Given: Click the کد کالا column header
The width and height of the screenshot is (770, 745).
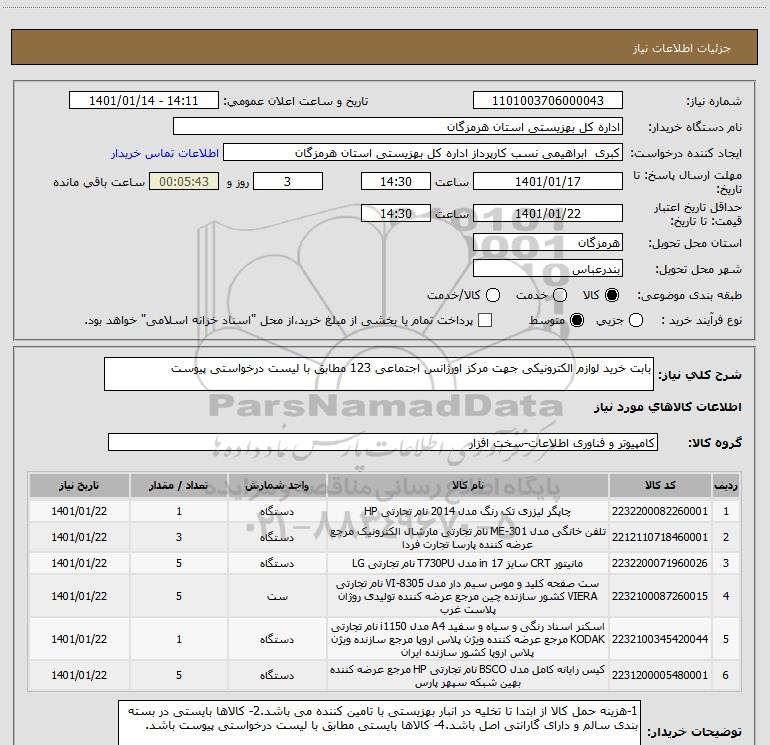Looking at the screenshot, I should [x=660, y=485].
